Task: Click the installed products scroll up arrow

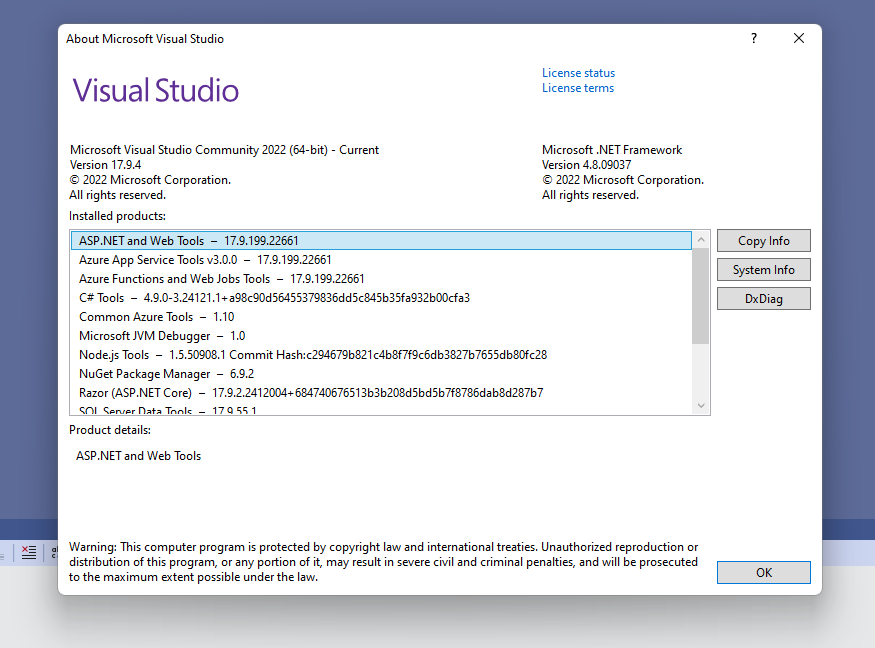Action: [x=701, y=239]
